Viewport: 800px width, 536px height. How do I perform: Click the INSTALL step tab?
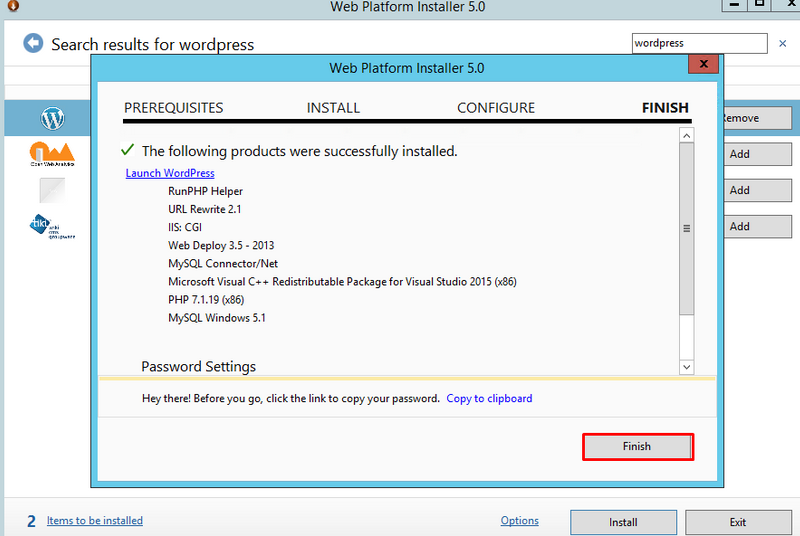click(x=333, y=108)
